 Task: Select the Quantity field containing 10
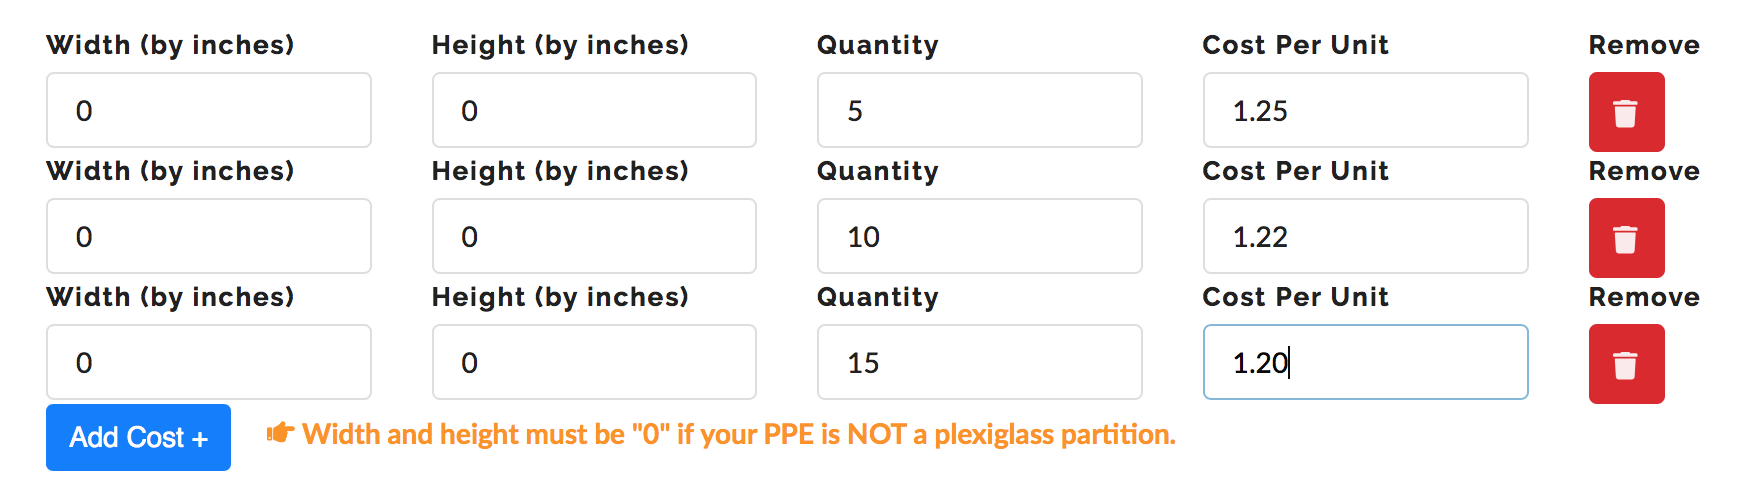(979, 236)
